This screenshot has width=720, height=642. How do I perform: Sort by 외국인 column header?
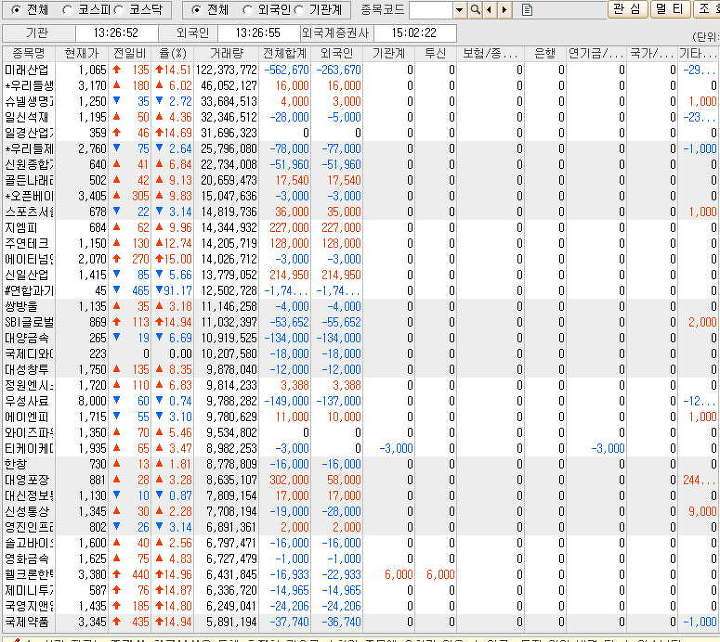coord(337,53)
